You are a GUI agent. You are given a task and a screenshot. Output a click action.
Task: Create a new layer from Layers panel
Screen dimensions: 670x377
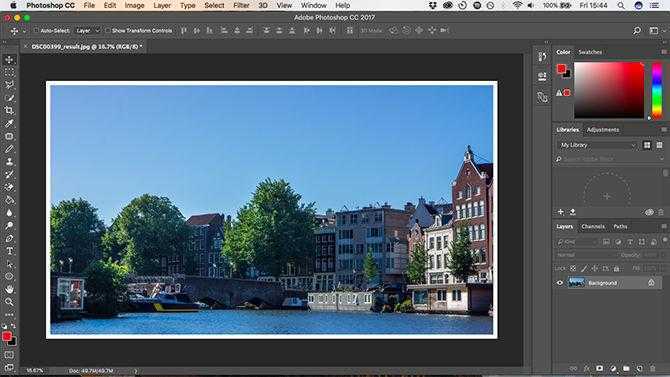point(639,368)
